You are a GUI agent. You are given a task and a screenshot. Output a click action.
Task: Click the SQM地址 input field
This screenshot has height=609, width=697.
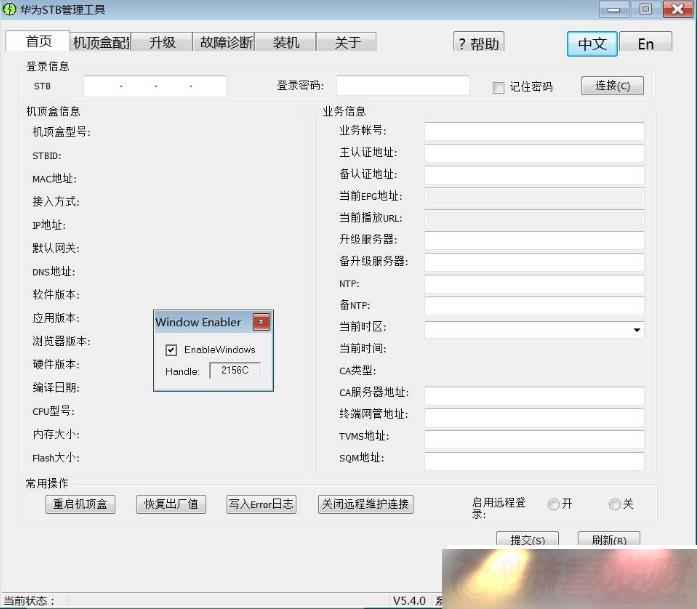[x=534, y=461]
